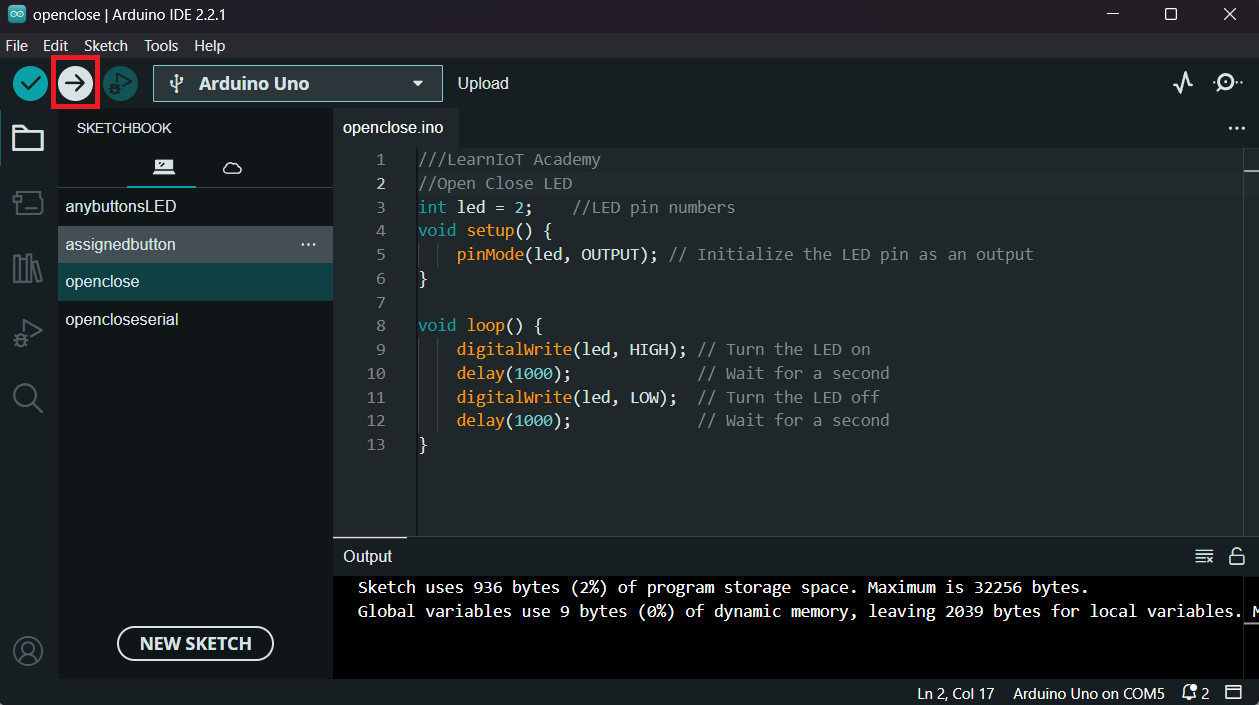Open the Debug sidebar panel
1259x705 pixels.
28,333
